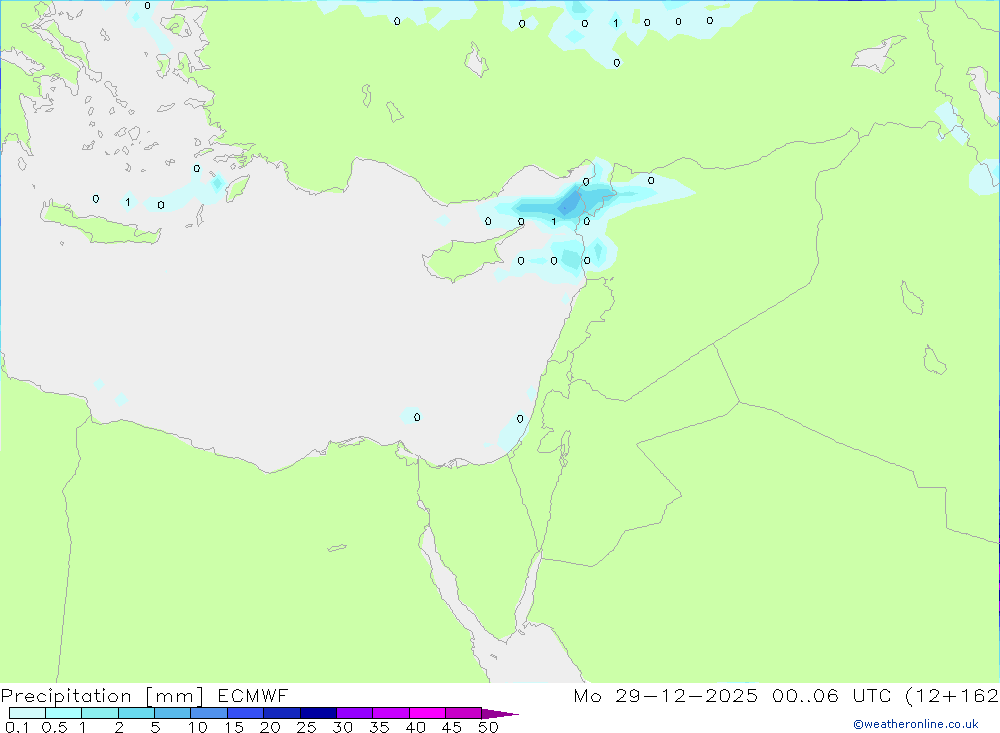The image size is (1000, 733).
Task: Click the '00..06 UTC' time range text
Action: [831, 695]
